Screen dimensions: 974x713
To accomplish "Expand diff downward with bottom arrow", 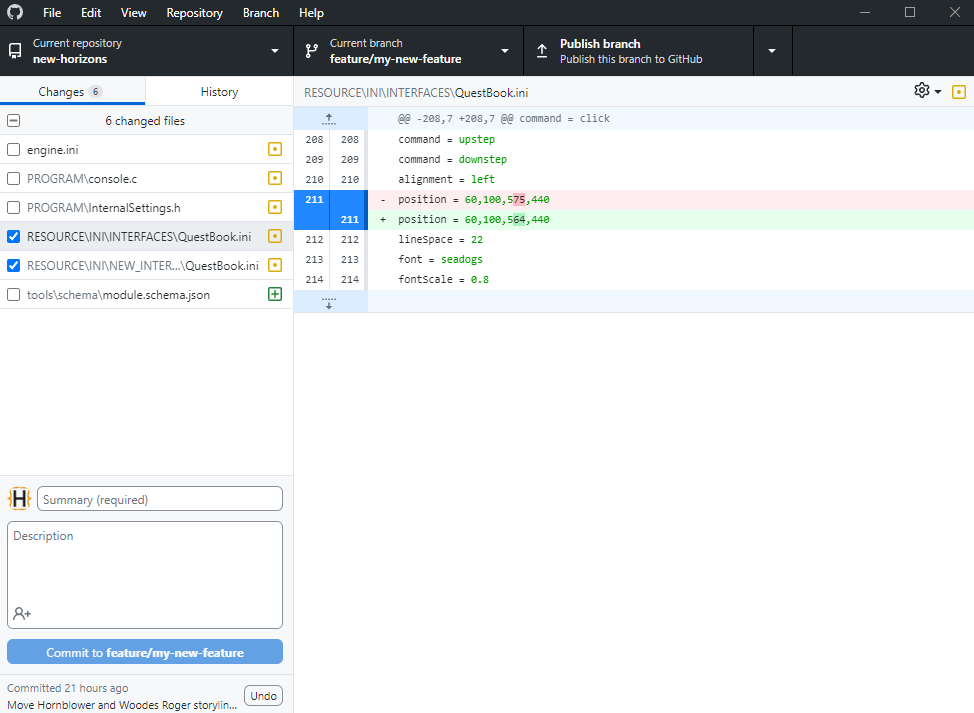I will pyautogui.click(x=329, y=302).
